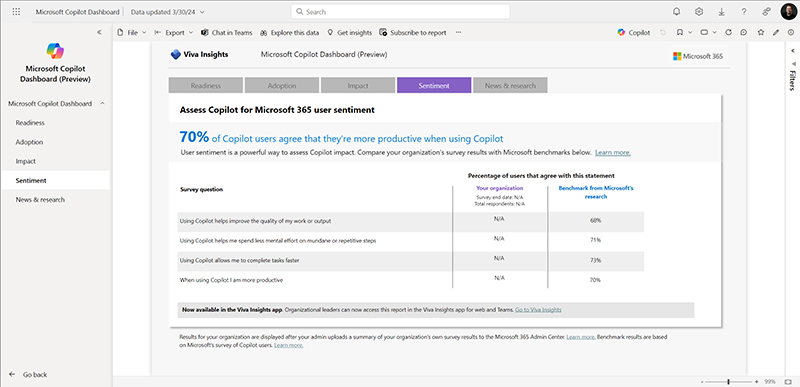Expand the Data updated 3/30/24 dropdown
800x387 pixels.
(168, 12)
